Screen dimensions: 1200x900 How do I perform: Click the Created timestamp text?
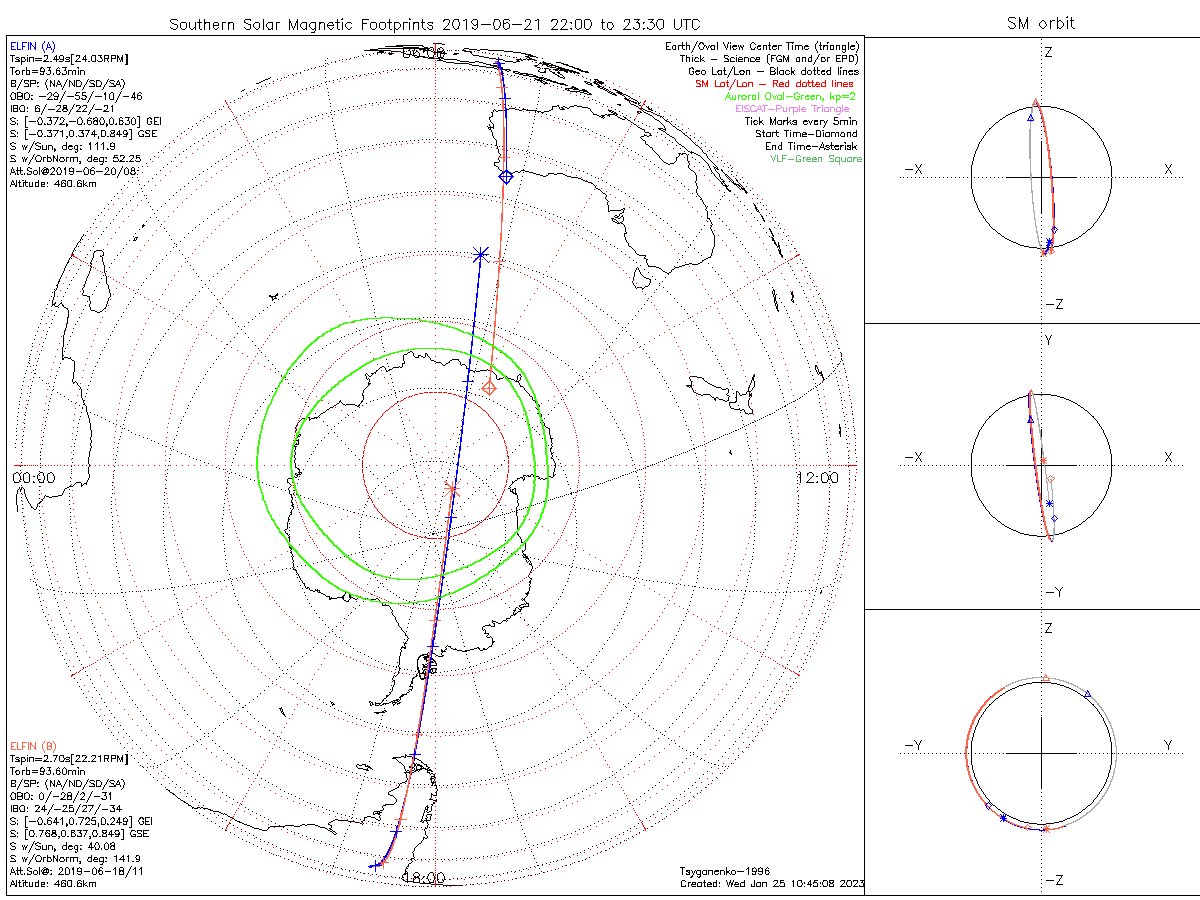771,883
